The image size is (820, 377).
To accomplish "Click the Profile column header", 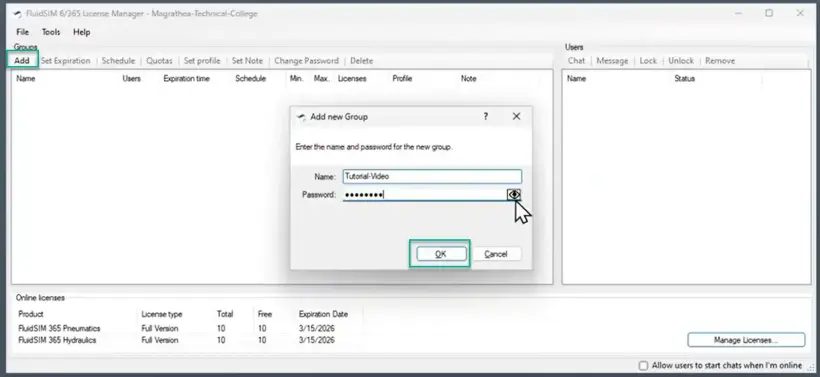I will (402, 78).
